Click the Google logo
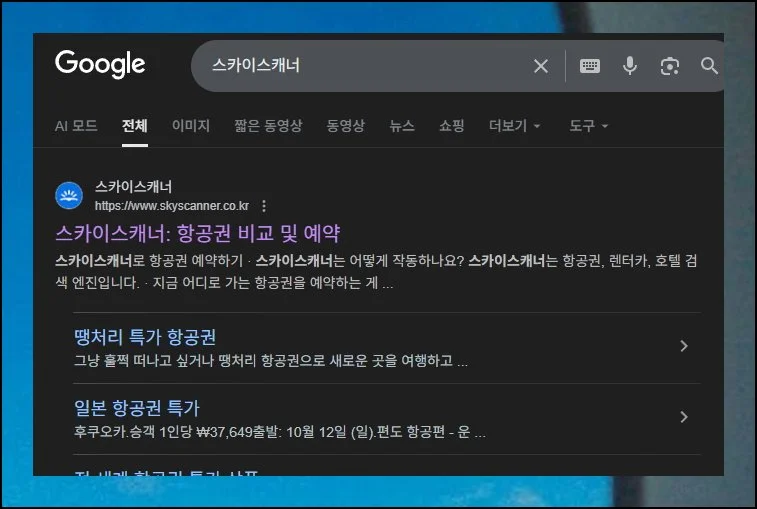This screenshot has height=509, width=757. tap(100, 64)
